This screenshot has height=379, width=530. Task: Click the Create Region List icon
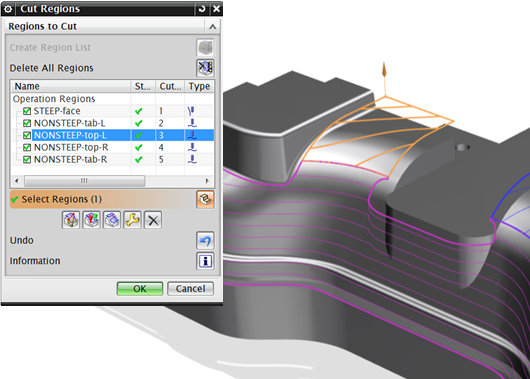[205, 47]
